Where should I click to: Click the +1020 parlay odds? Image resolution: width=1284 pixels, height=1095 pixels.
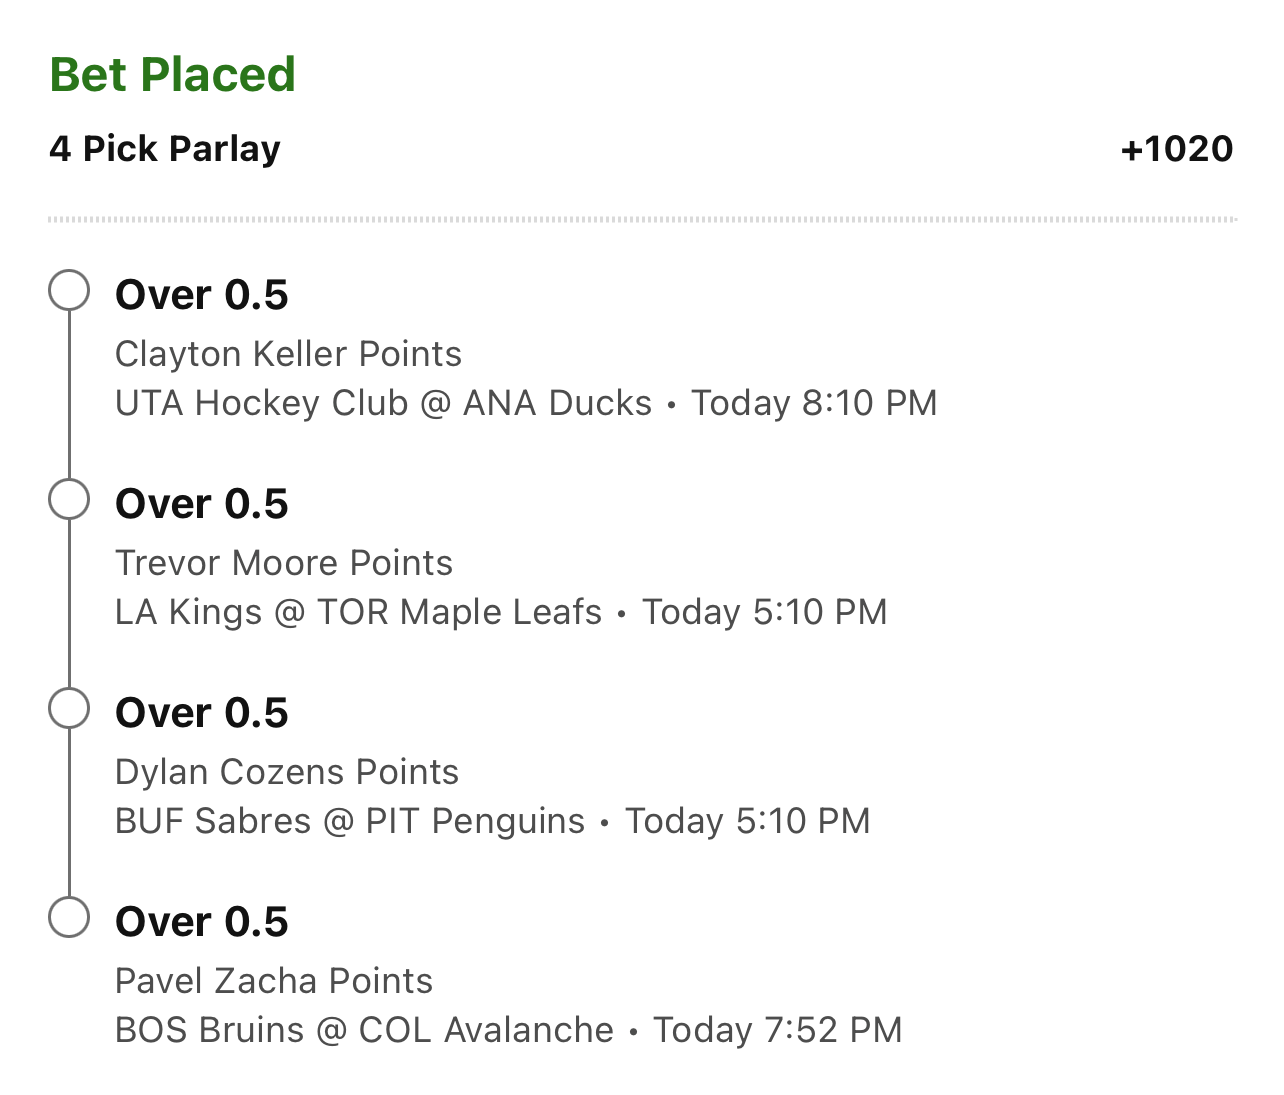[1177, 149]
